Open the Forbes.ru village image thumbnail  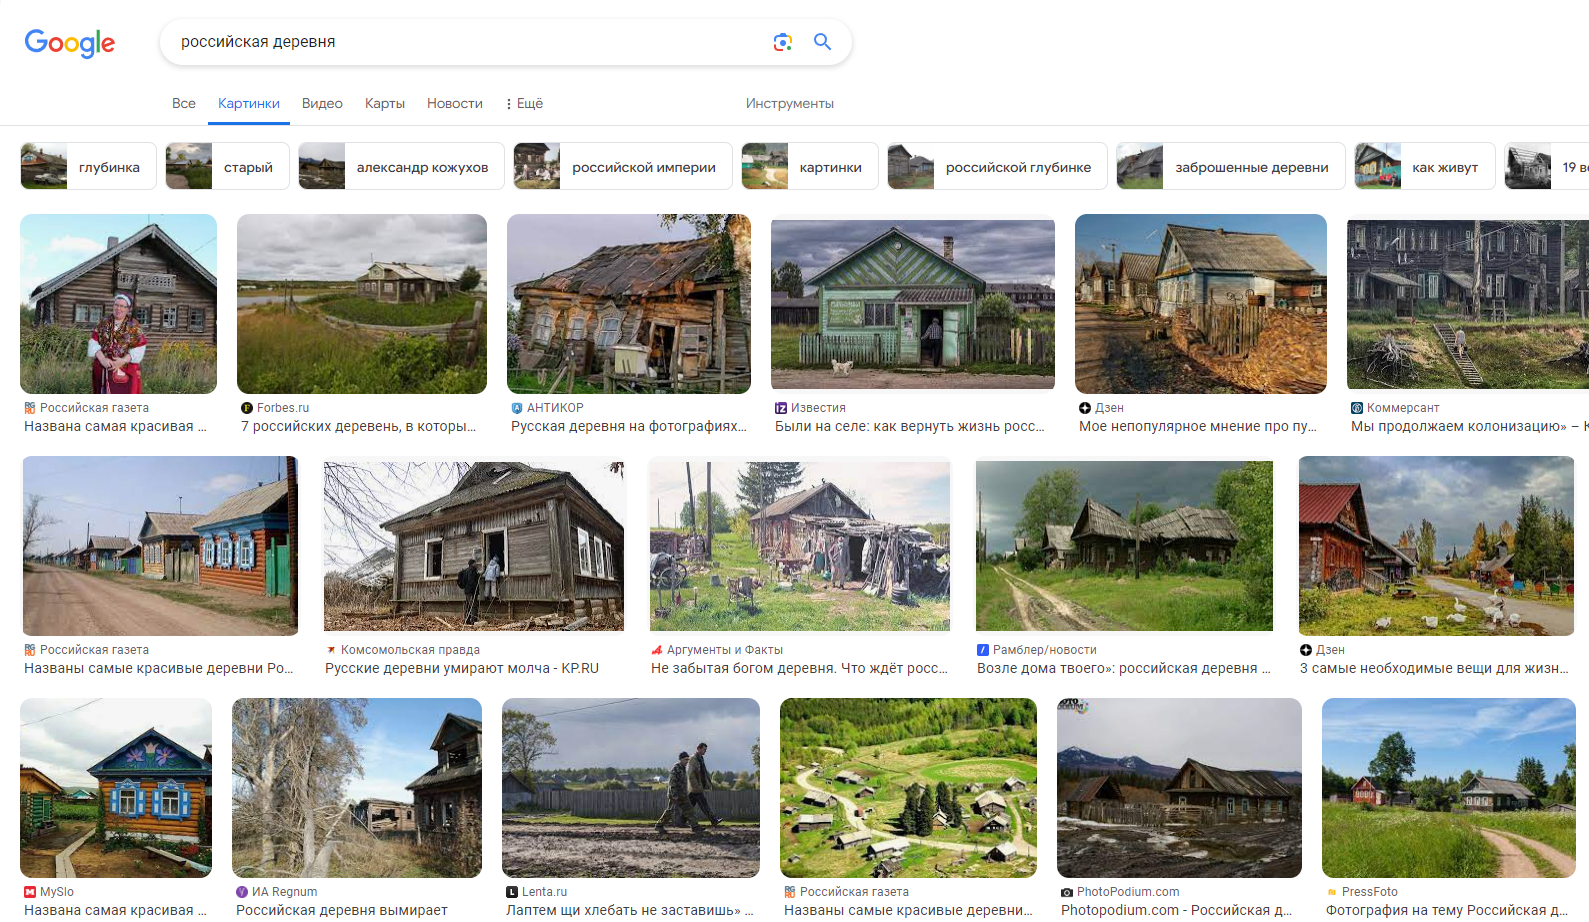(x=362, y=304)
